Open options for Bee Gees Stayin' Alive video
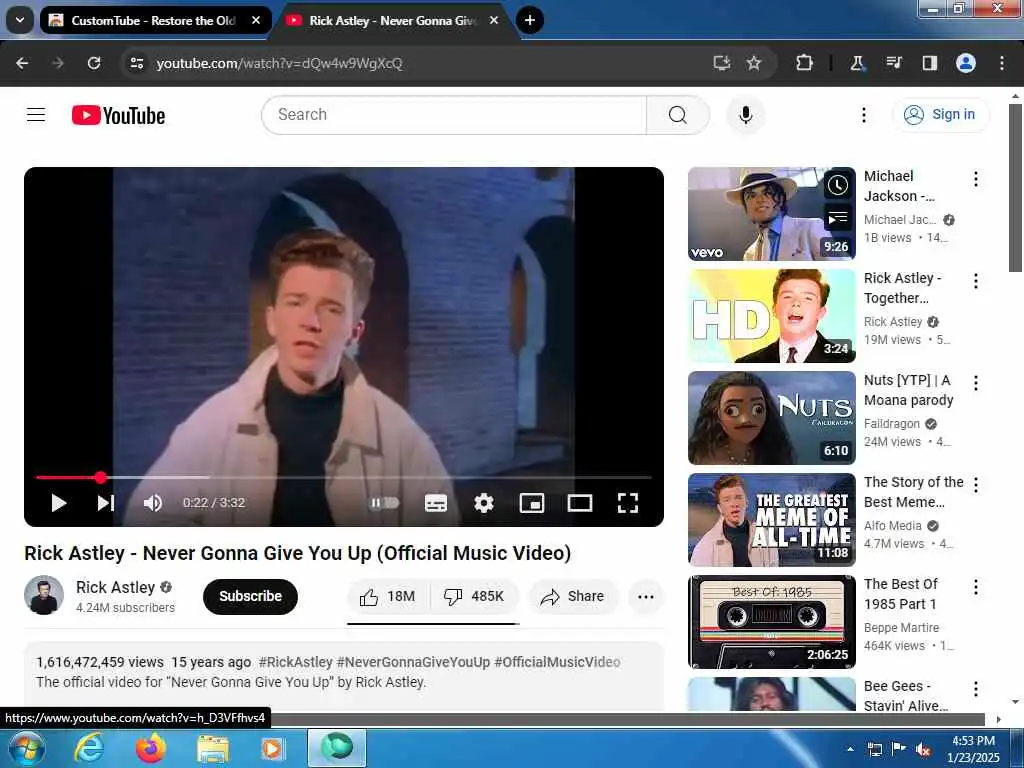1024x768 pixels. click(976, 688)
